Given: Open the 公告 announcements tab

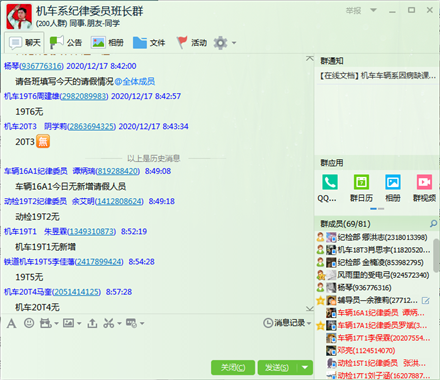Looking at the screenshot, I should click(x=66, y=43).
